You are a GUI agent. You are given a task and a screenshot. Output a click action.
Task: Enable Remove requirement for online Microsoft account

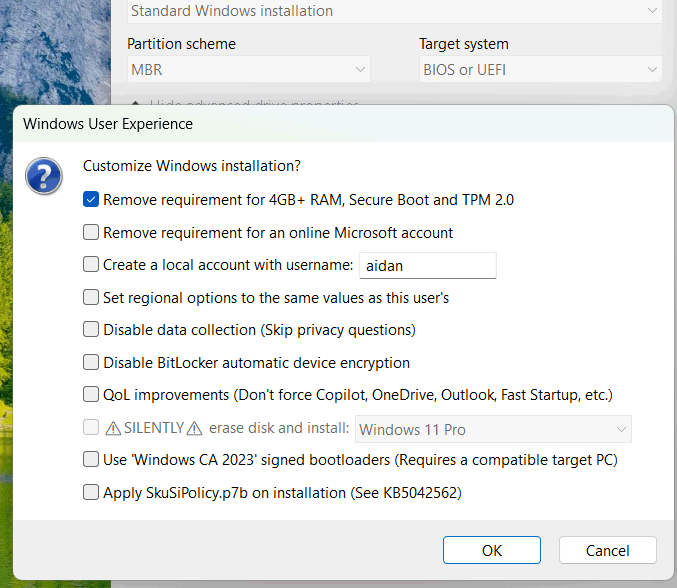91,232
